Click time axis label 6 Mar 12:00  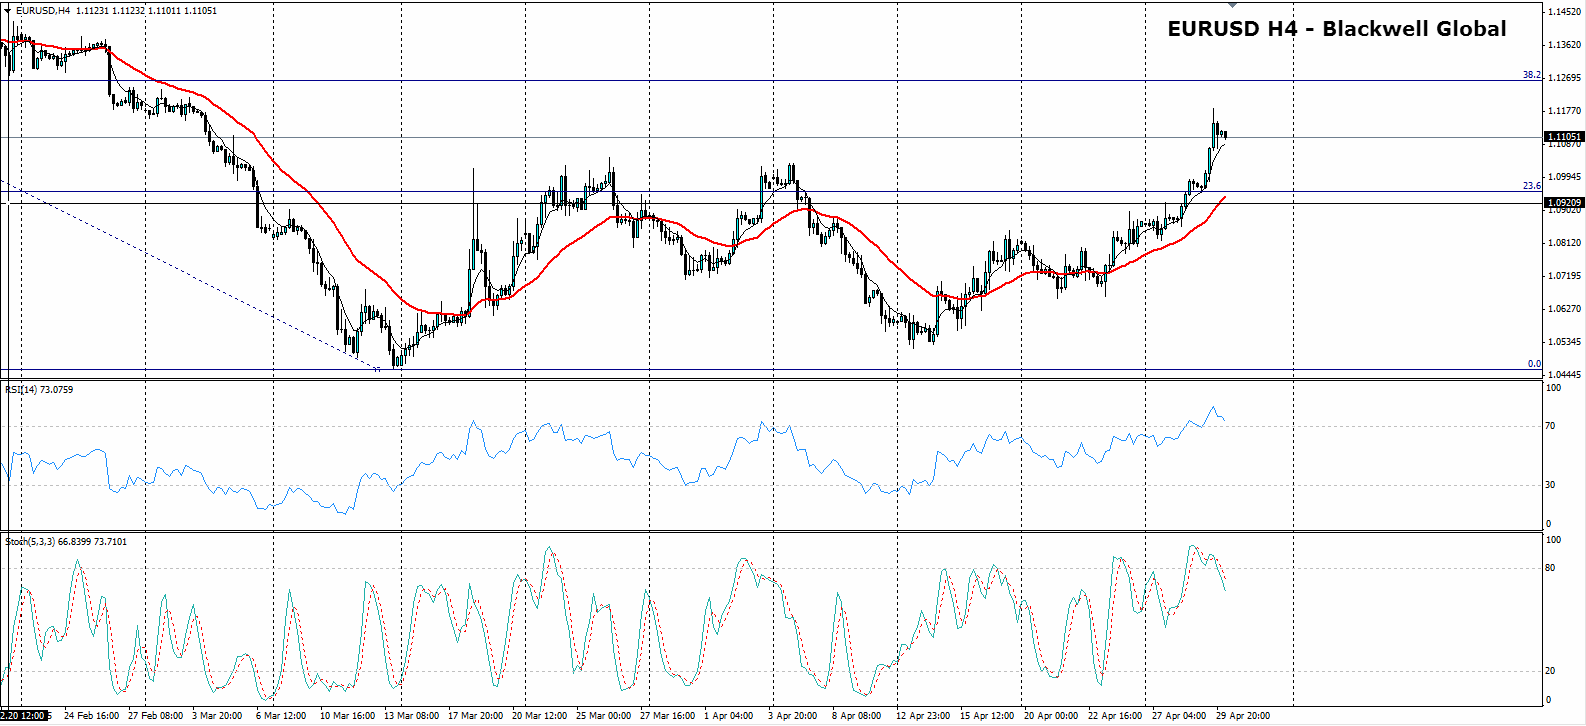coord(281,716)
